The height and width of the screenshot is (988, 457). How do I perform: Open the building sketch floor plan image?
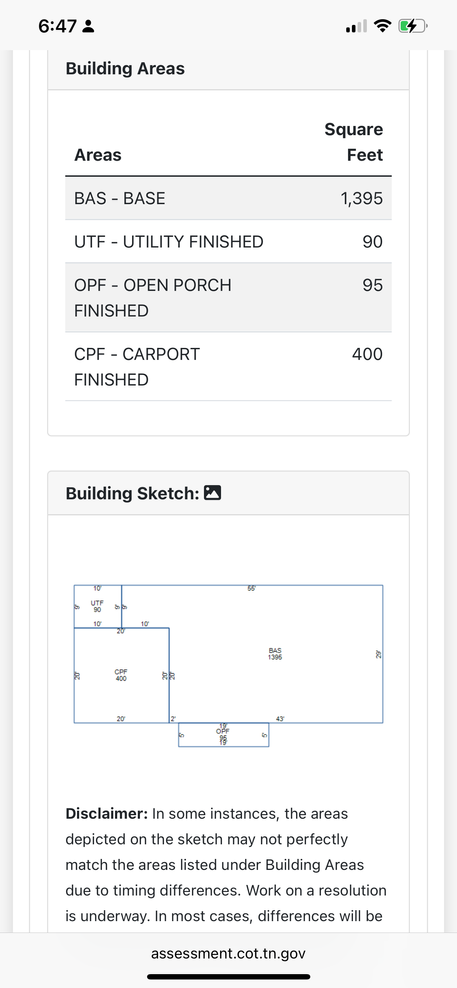pos(228,665)
